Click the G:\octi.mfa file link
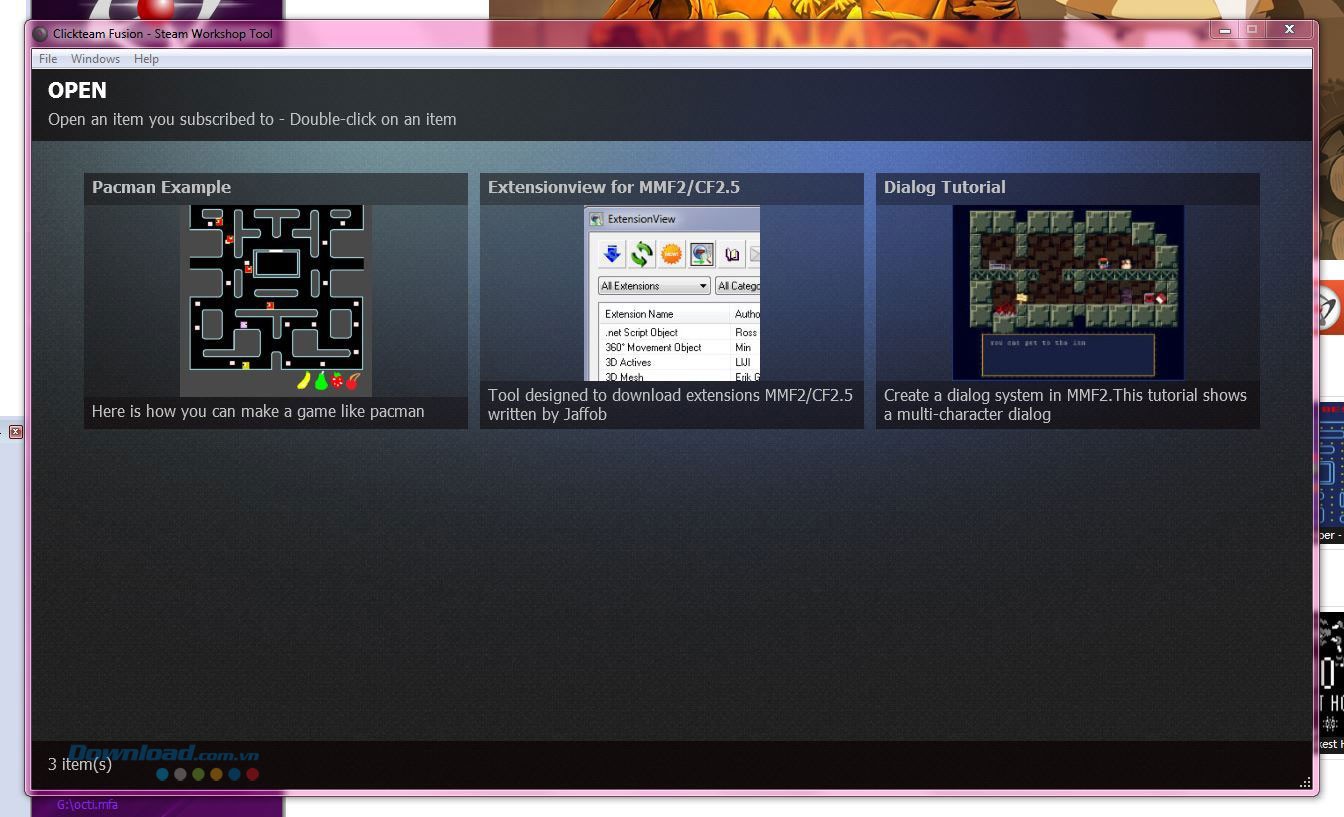The height and width of the screenshot is (817, 1344). pos(87,804)
